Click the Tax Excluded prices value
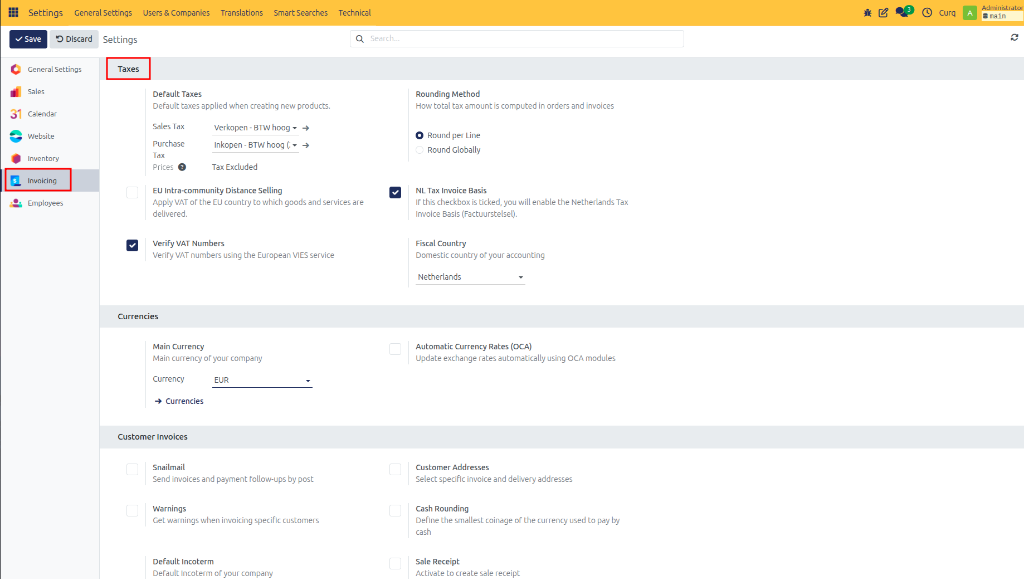Viewport: 1024px width, 579px height. (x=234, y=167)
